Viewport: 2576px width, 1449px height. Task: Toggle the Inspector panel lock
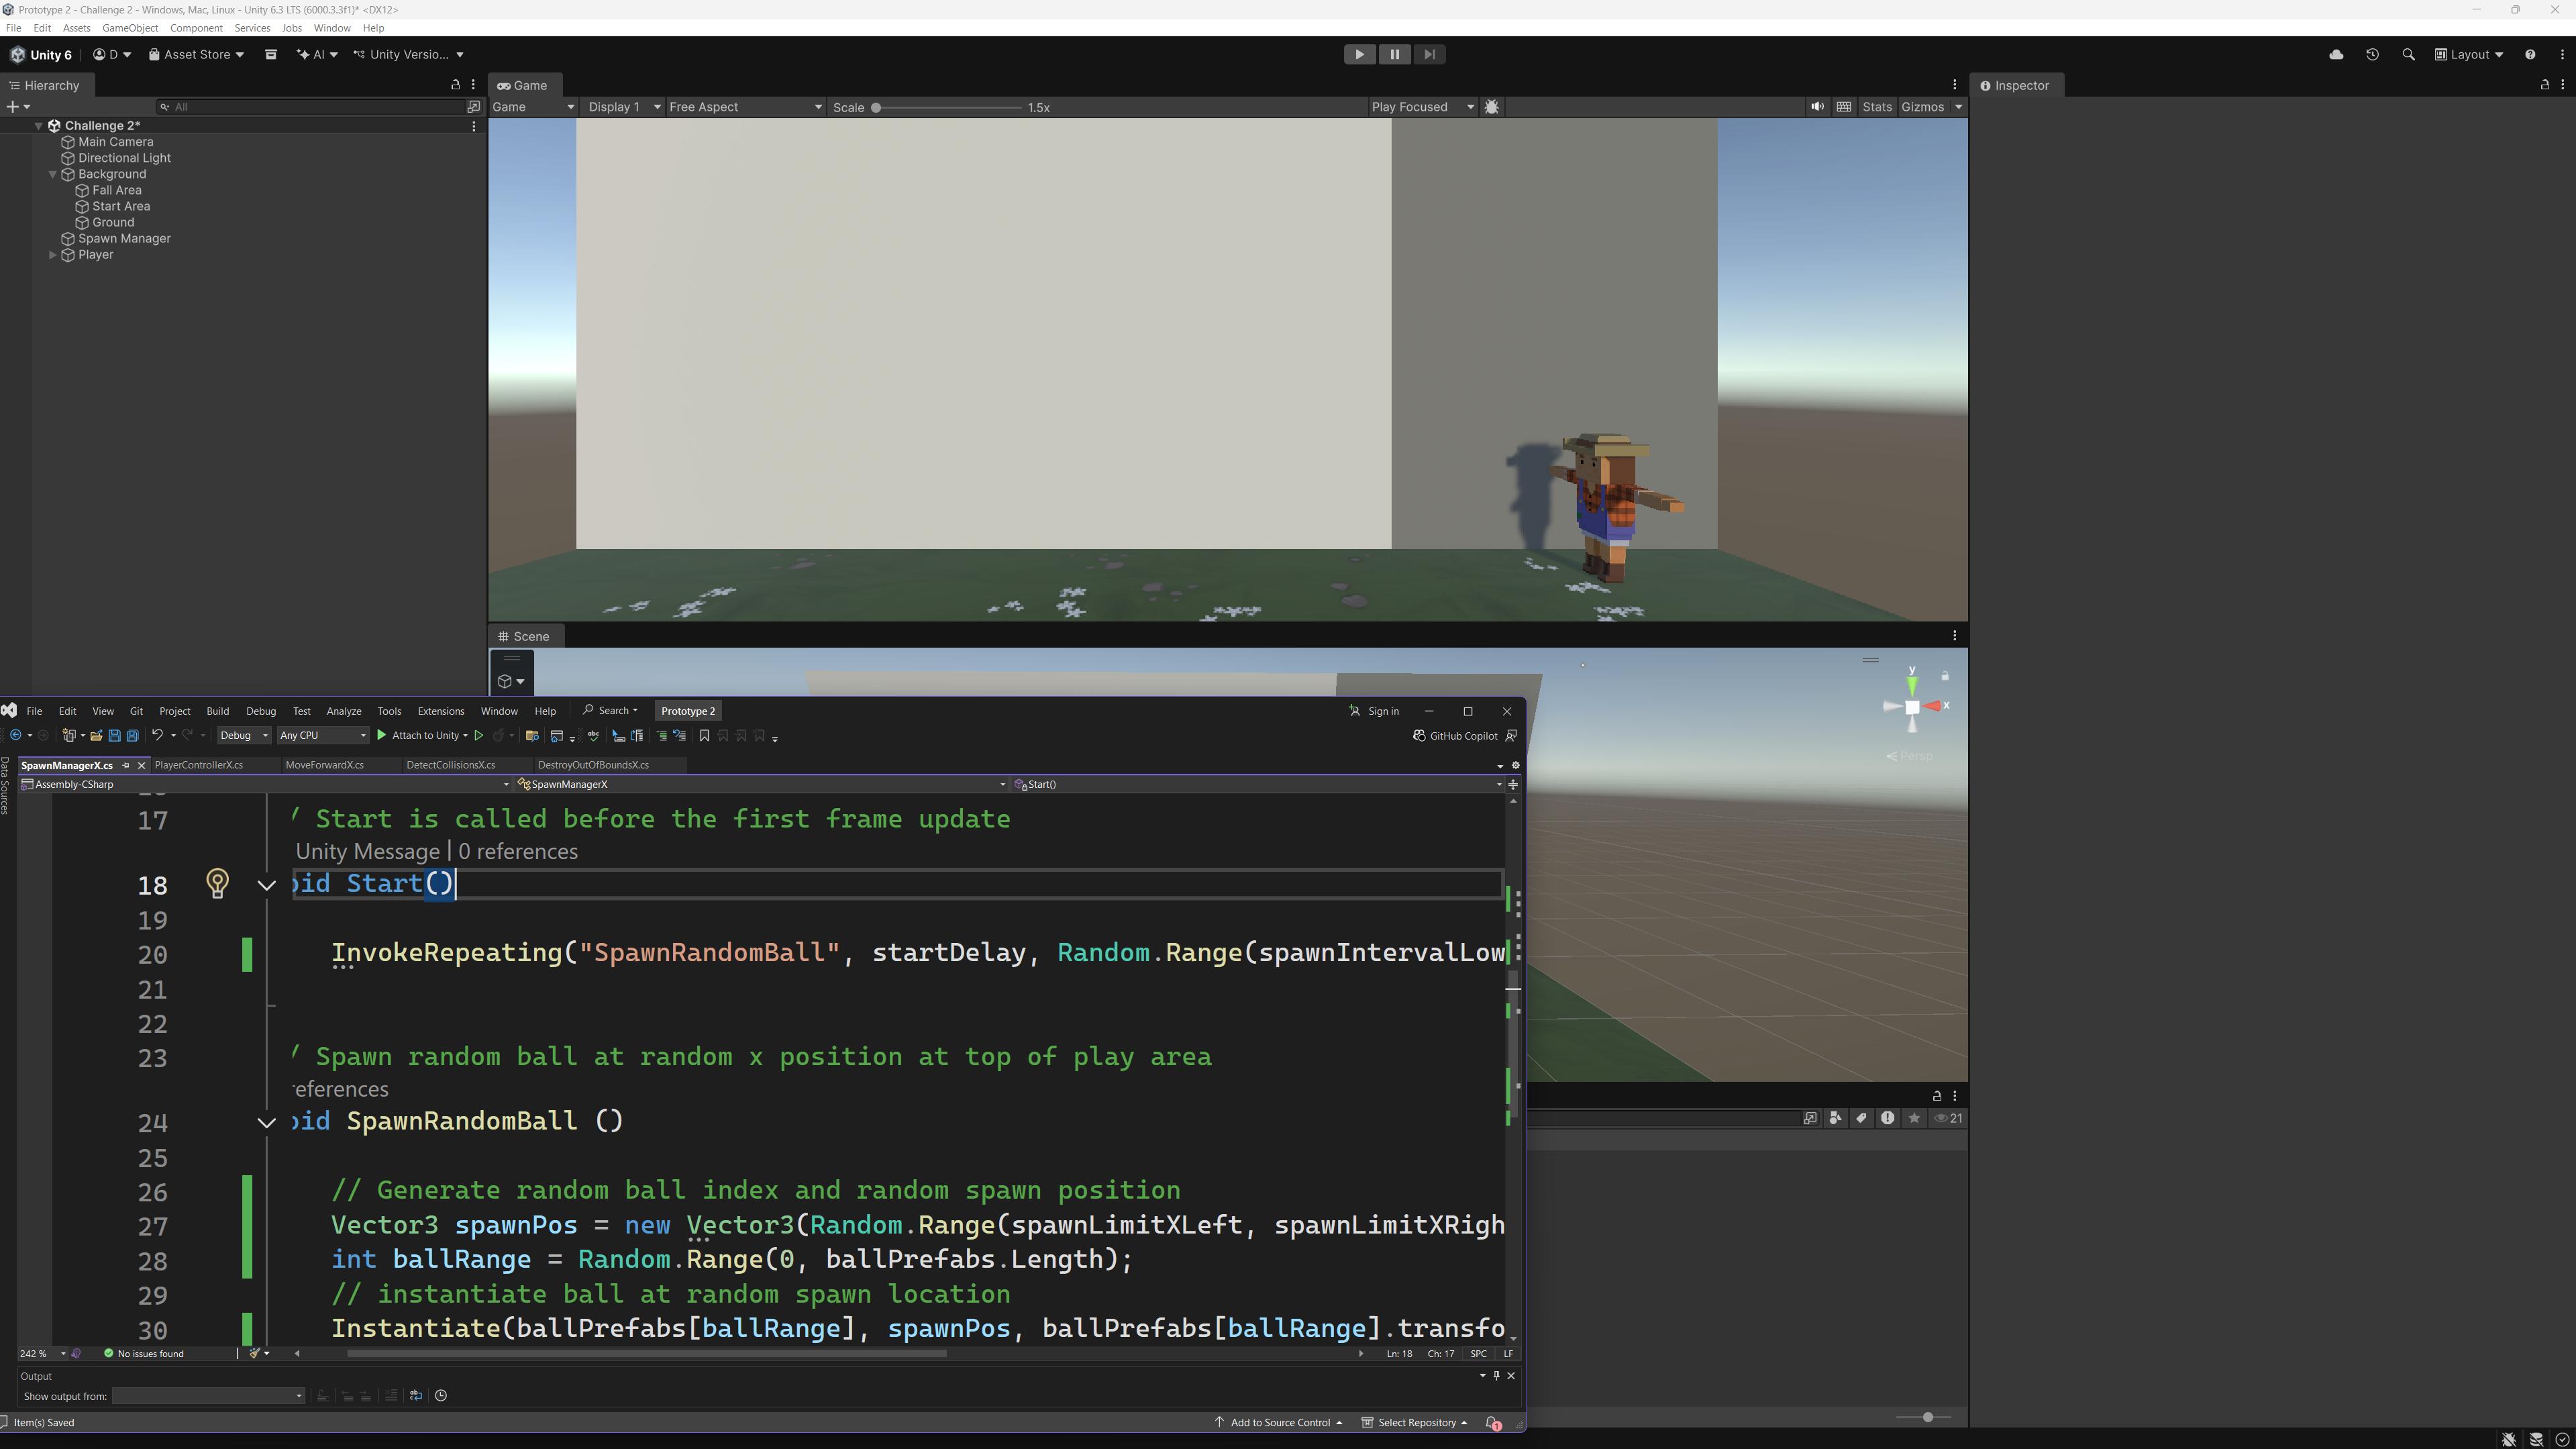(x=2544, y=85)
